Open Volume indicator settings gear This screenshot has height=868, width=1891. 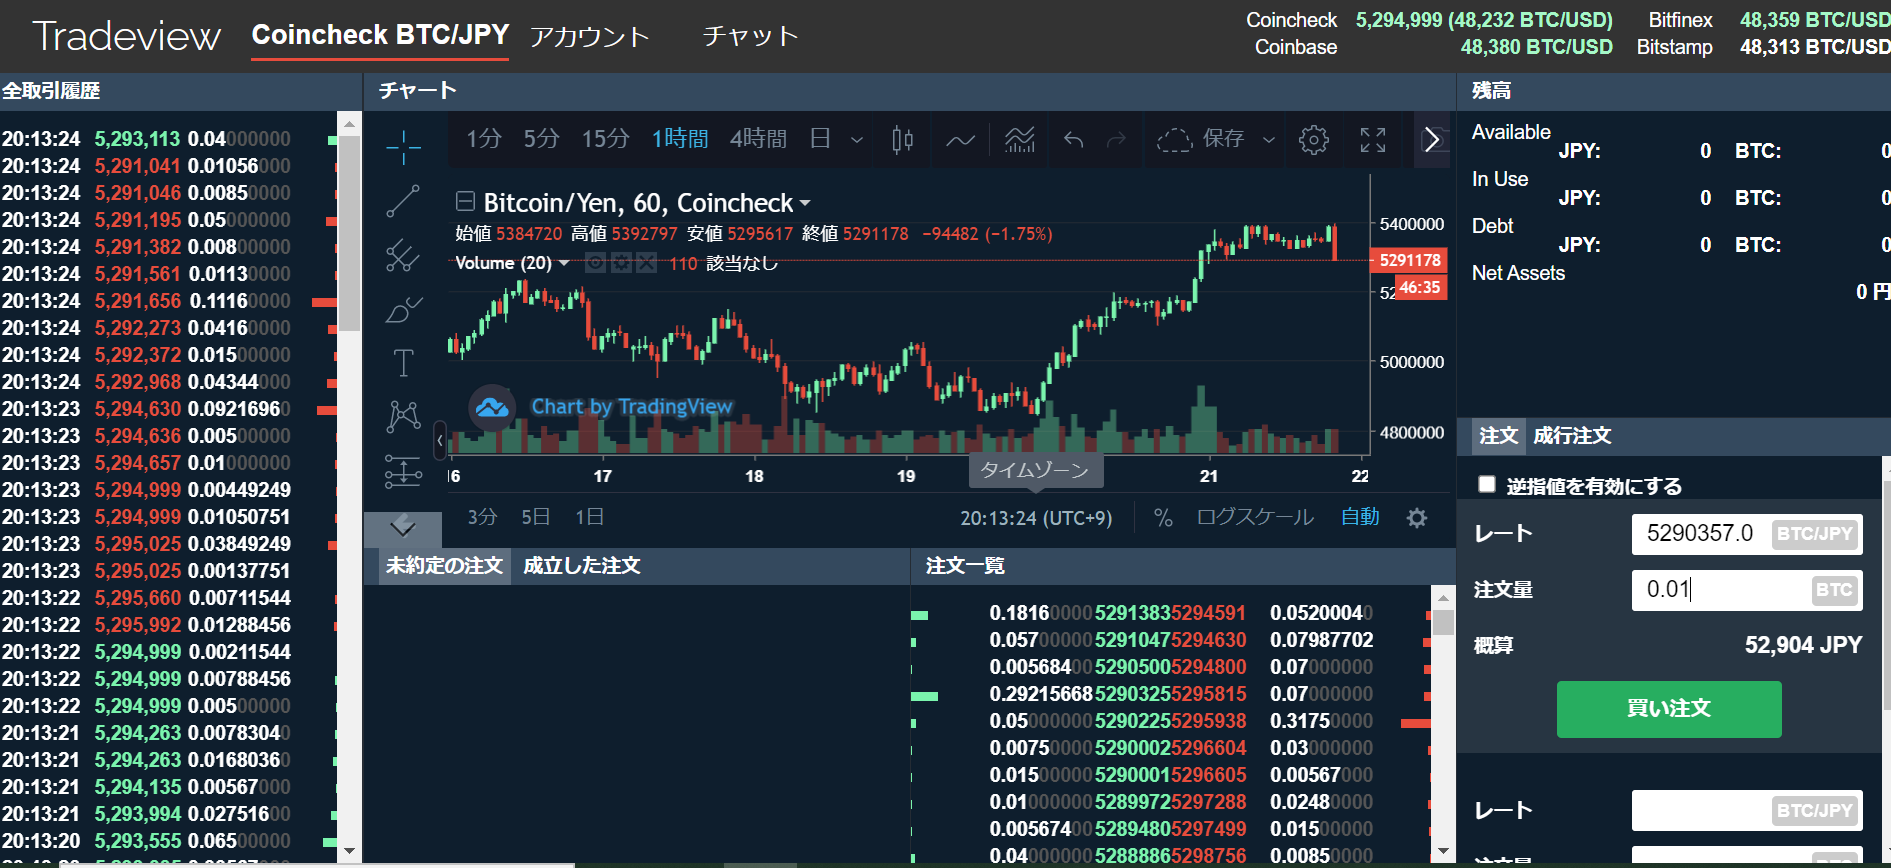click(621, 263)
